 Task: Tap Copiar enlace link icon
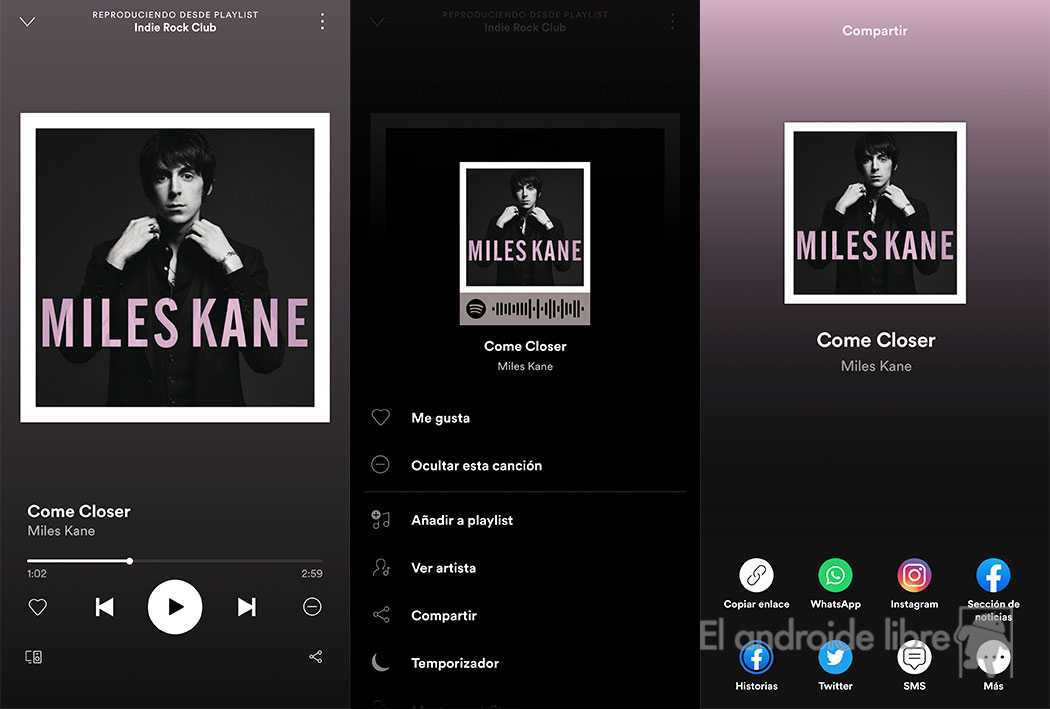[756, 575]
